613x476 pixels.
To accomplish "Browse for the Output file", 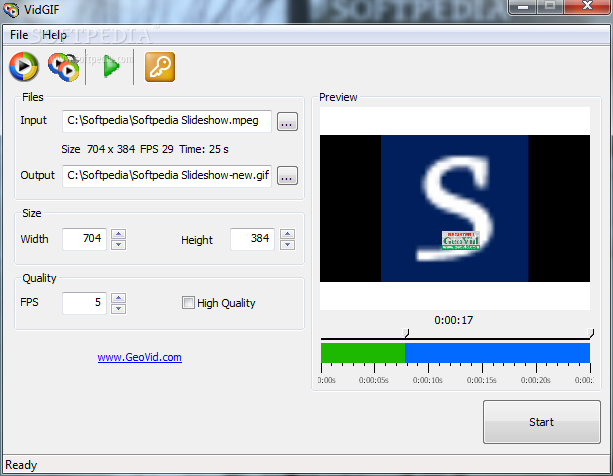I will click(287, 175).
